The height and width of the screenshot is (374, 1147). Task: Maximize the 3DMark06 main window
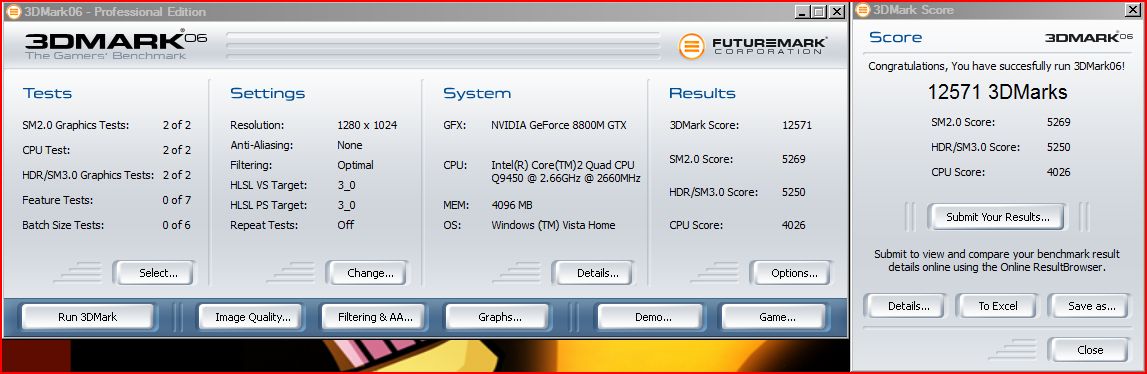[819, 12]
